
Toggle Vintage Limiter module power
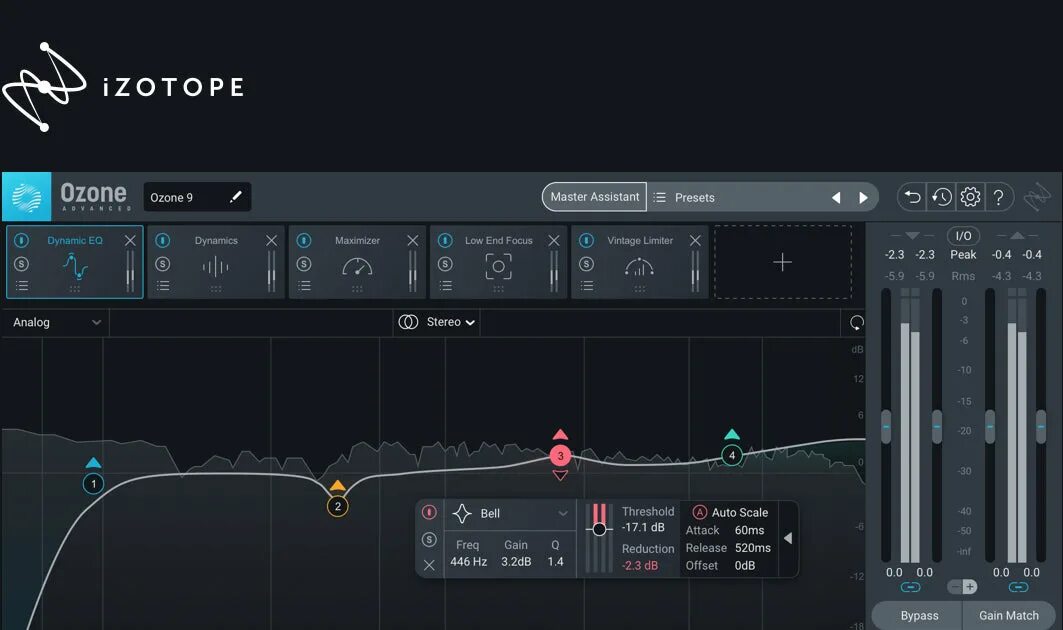click(x=586, y=240)
